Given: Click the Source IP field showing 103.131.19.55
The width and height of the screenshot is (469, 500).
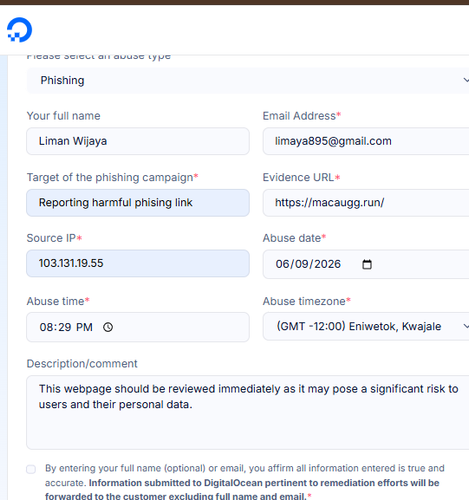Looking at the screenshot, I should coord(138,263).
